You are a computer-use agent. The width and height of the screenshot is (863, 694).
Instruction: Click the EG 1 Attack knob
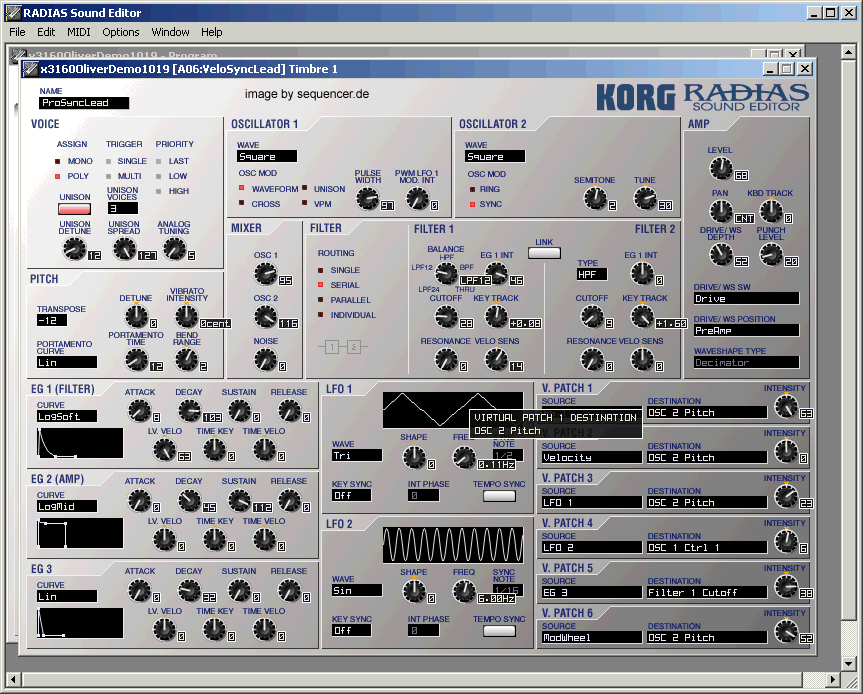coord(139,411)
